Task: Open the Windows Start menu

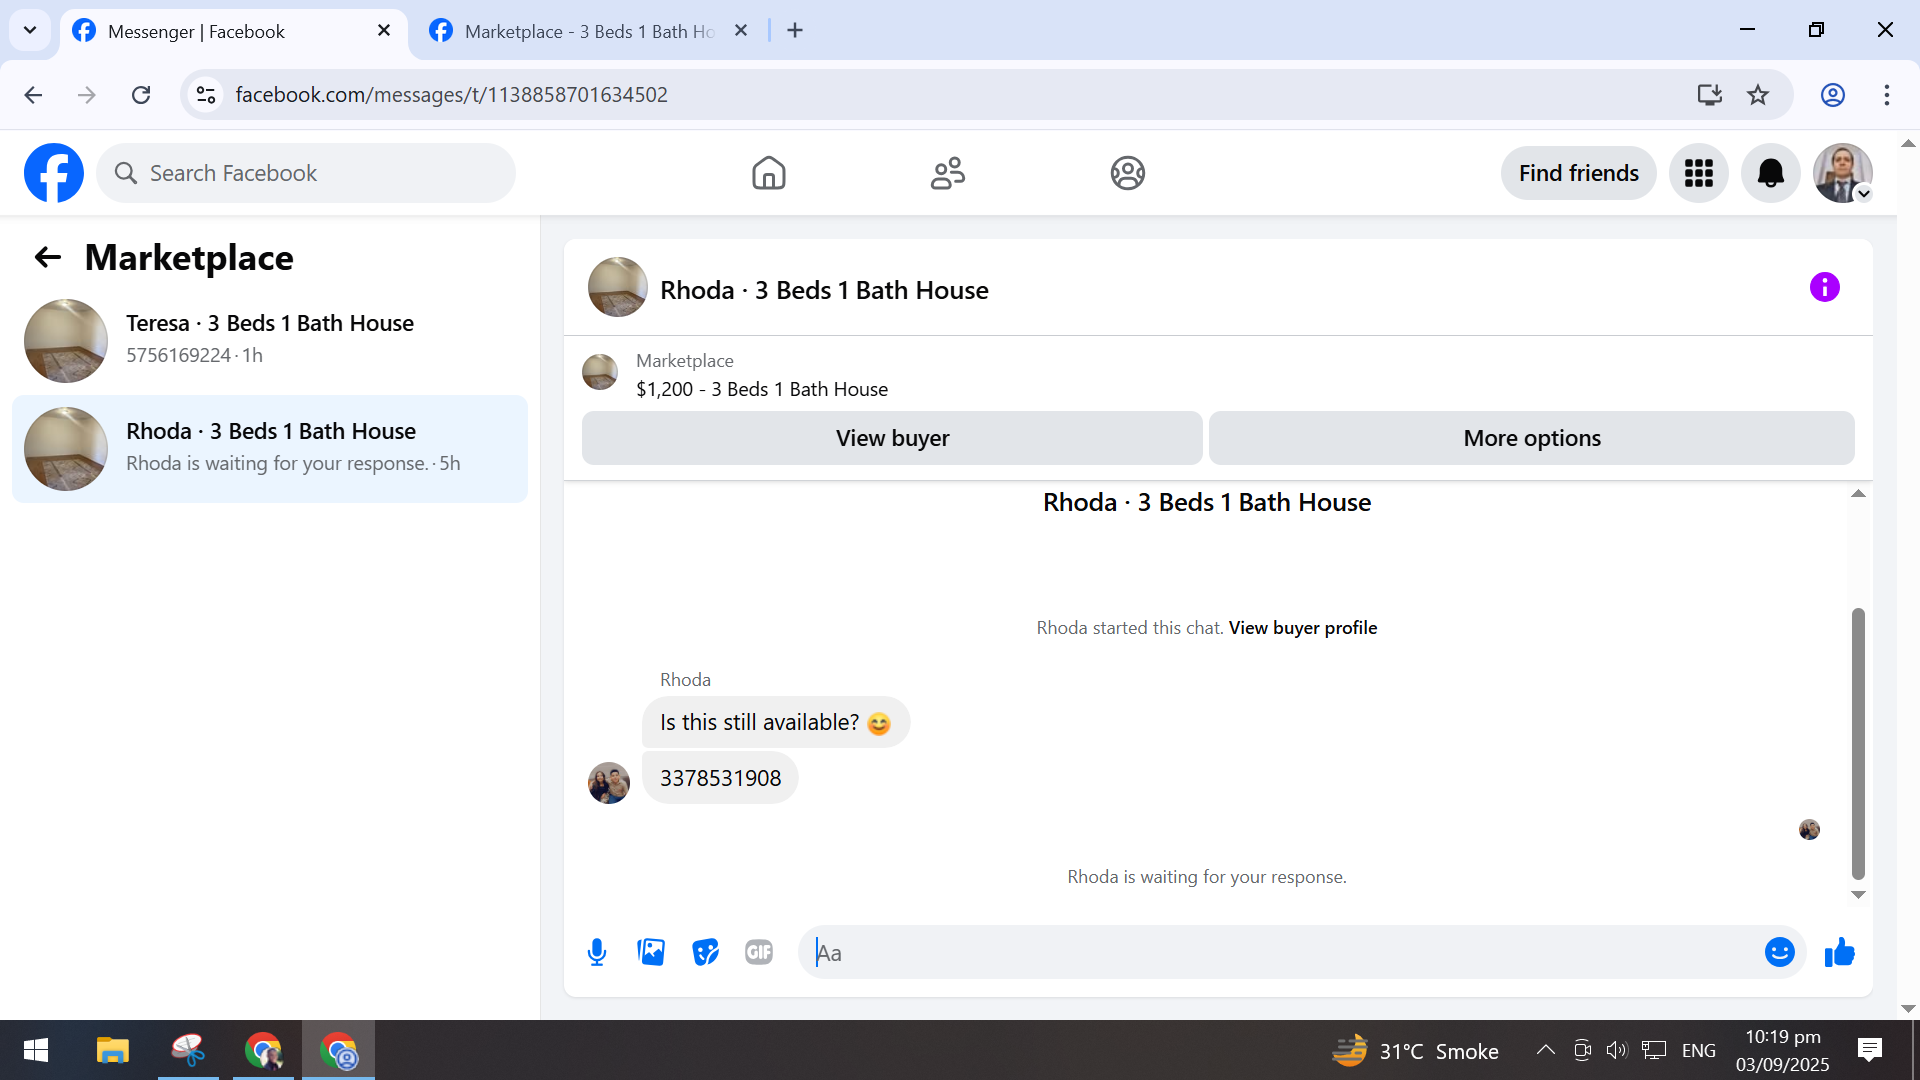Action: [36, 1050]
